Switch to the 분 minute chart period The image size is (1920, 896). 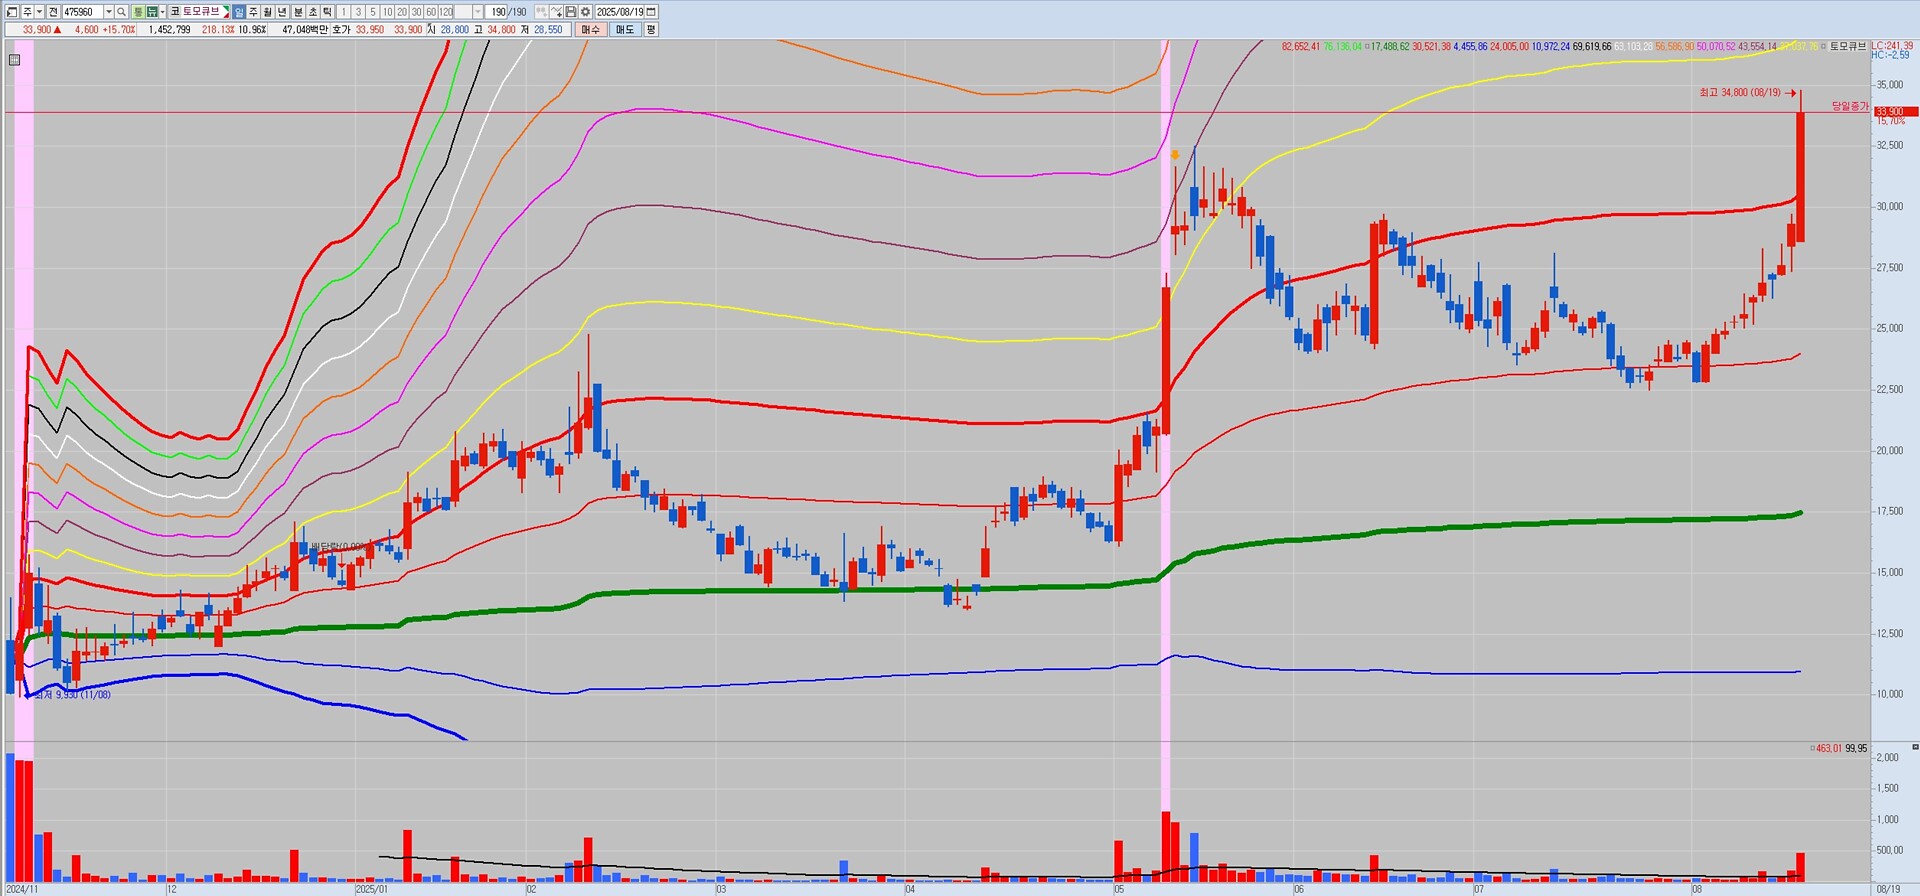[x=298, y=12]
